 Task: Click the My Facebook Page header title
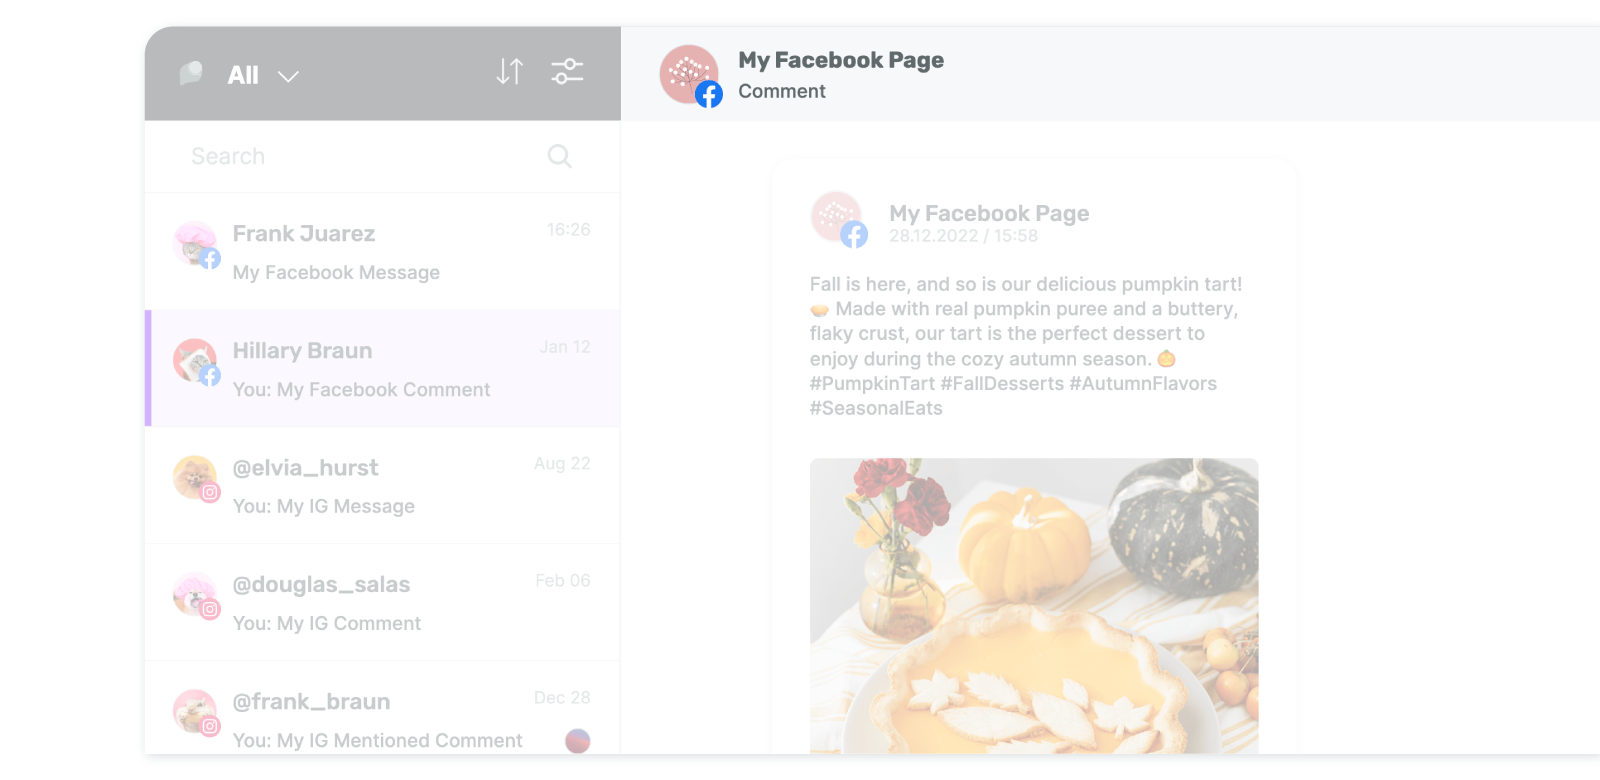pos(841,60)
